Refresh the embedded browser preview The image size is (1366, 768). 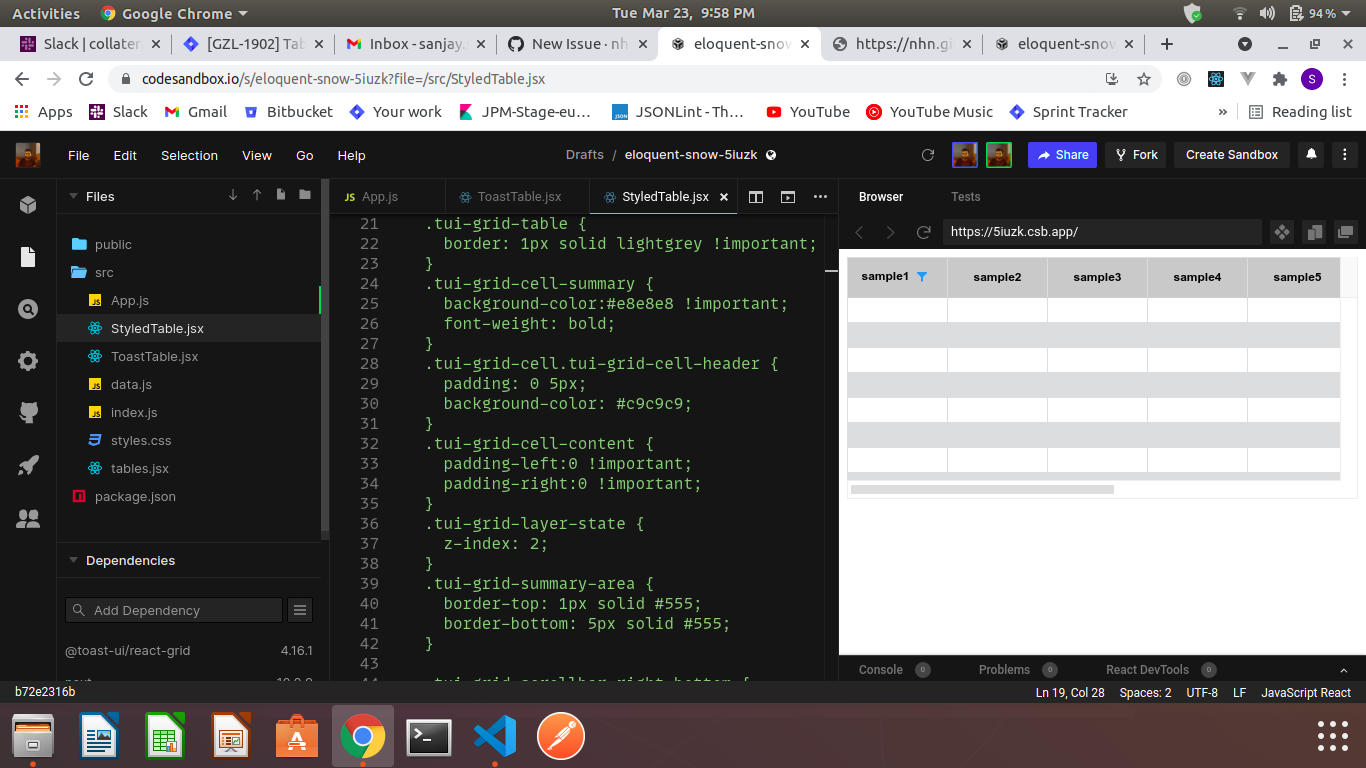pyautogui.click(x=923, y=232)
